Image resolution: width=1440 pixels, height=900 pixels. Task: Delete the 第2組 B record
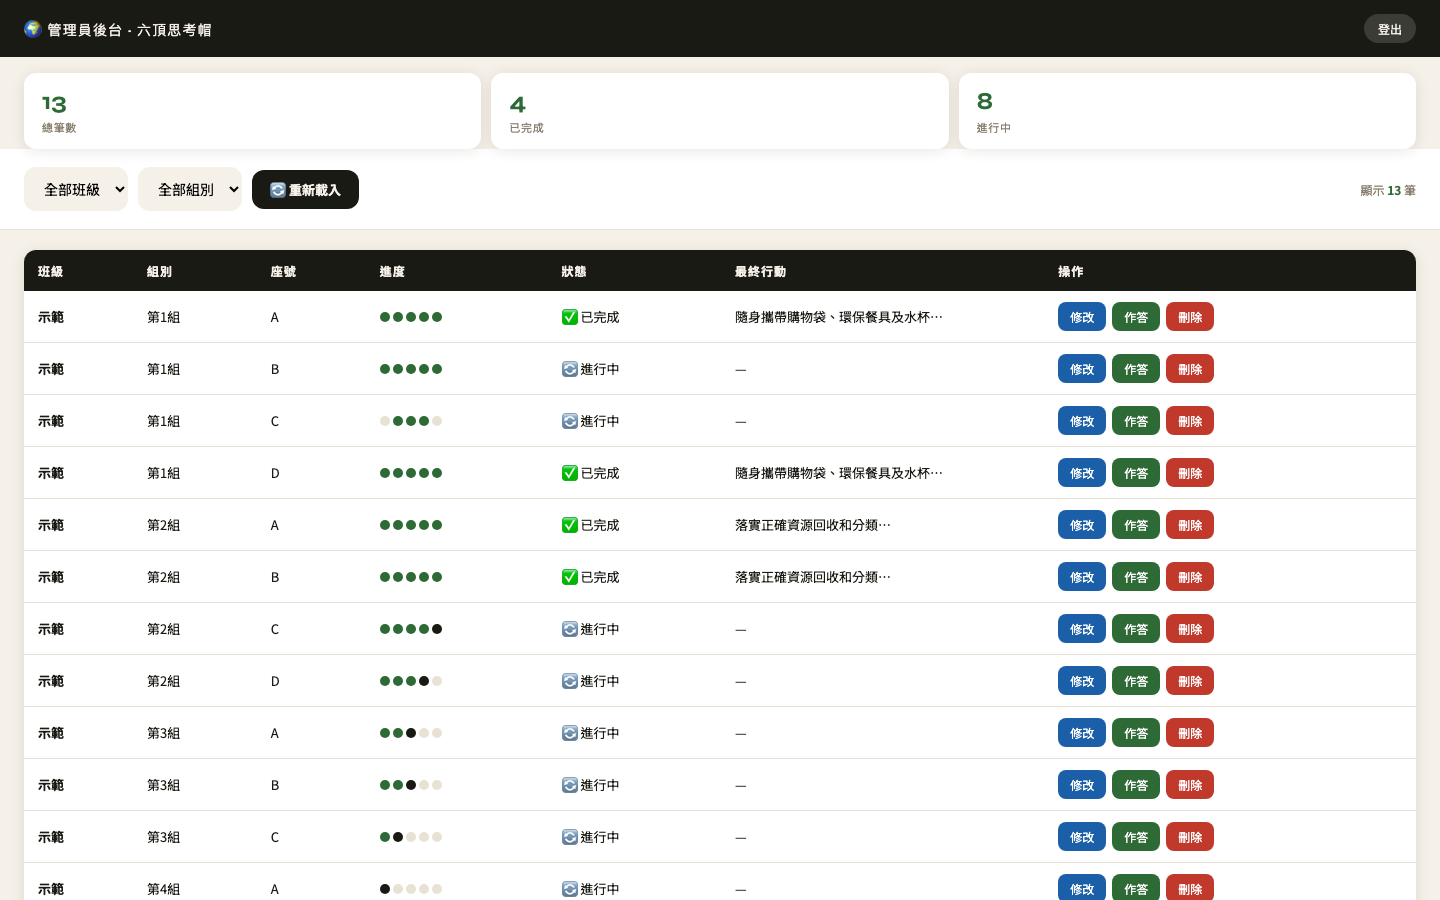pos(1190,577)
